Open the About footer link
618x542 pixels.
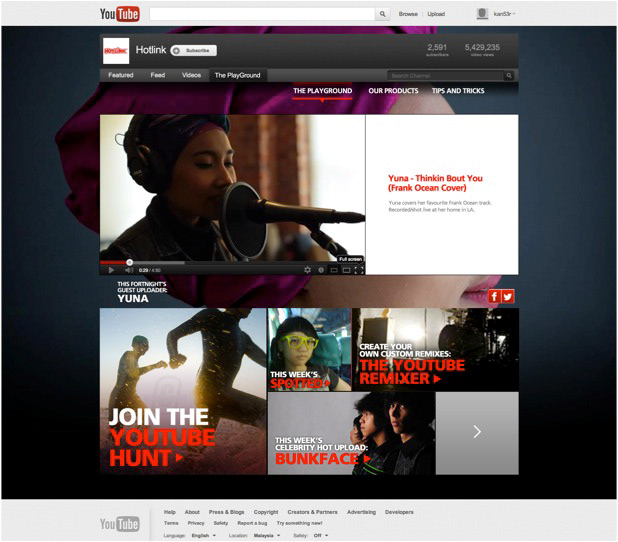tap(192, 512)
